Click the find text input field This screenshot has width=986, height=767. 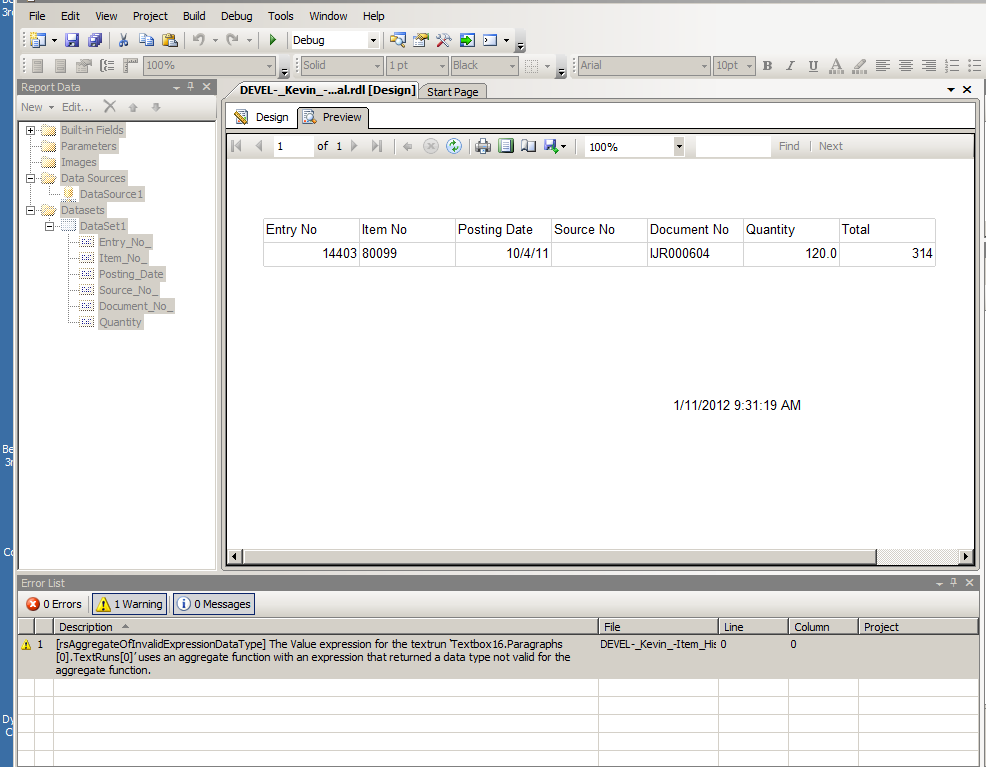point(733,146)
